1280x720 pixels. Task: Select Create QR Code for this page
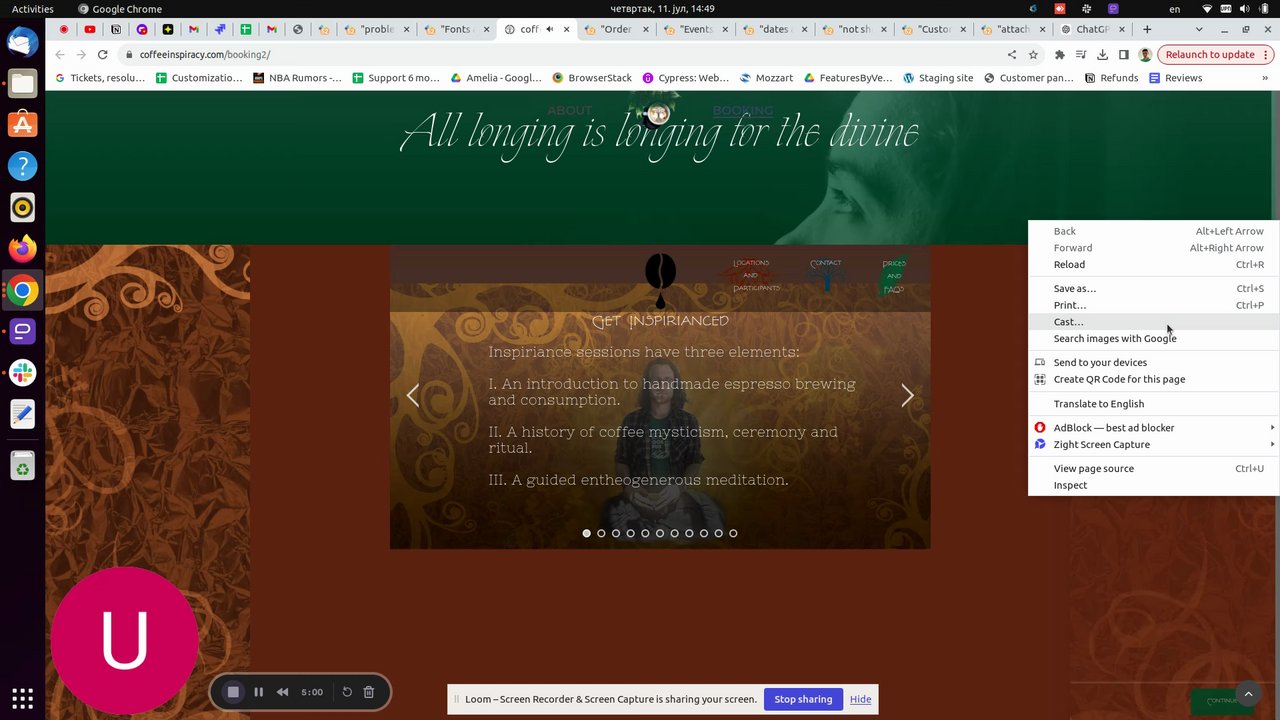pyautogui.click(x=1154, y=379)
